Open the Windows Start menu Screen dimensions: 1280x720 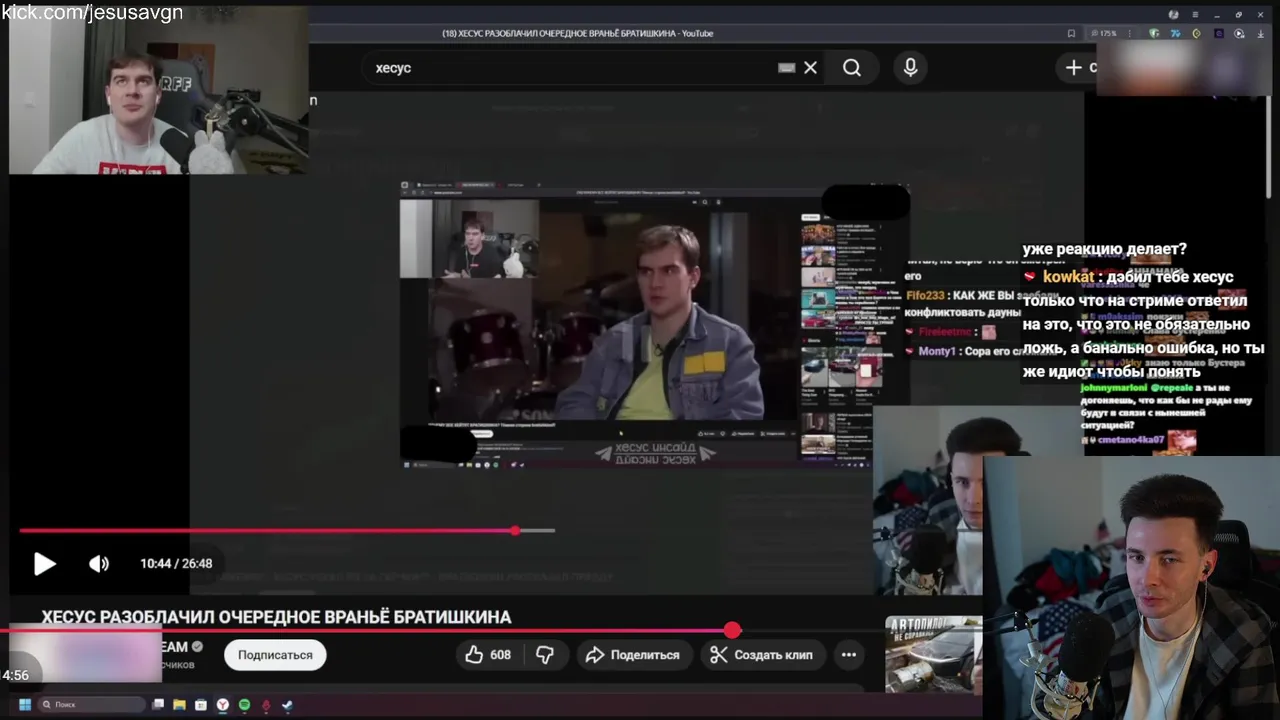pos(25,704)
